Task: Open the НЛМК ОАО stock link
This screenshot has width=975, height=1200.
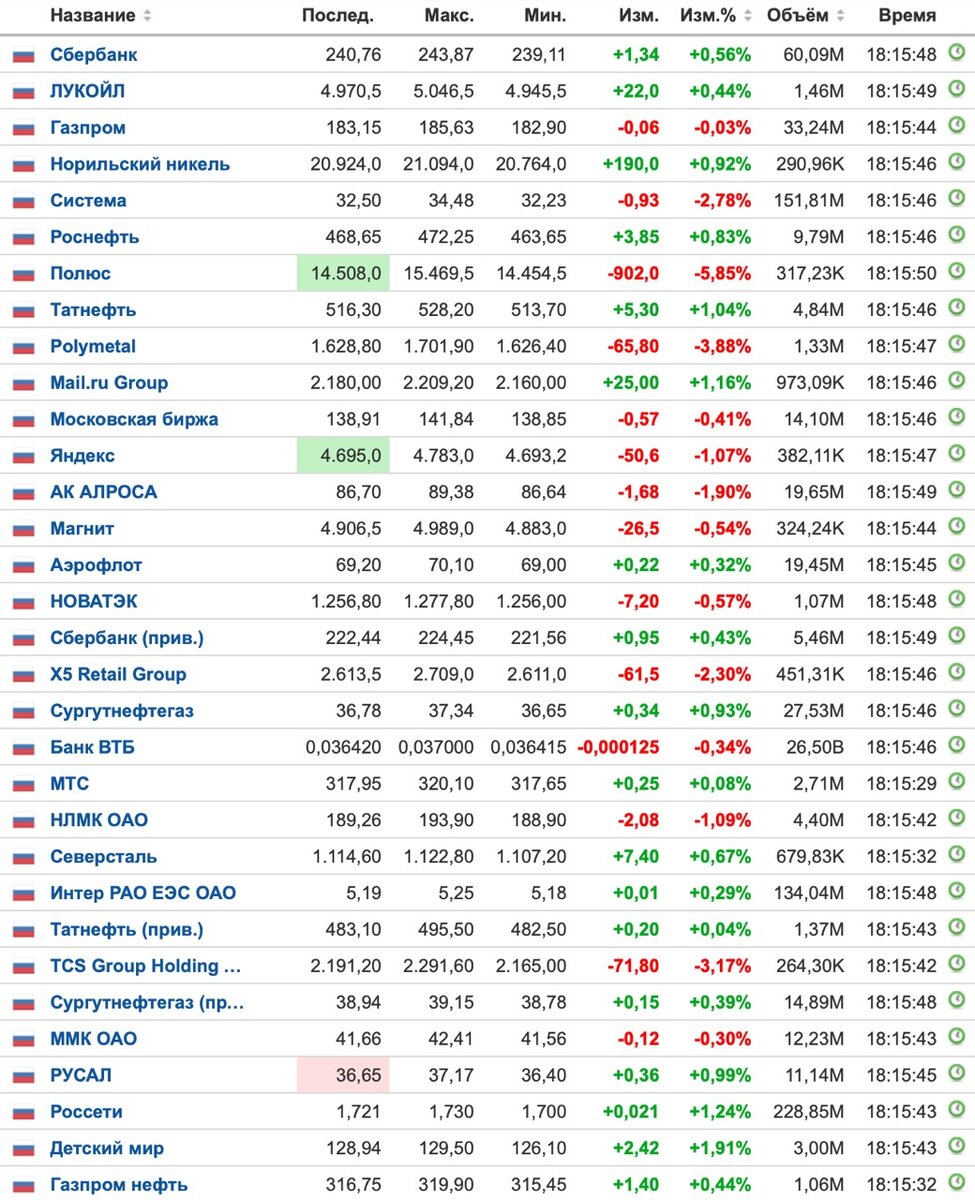Action: coord(99,820)
